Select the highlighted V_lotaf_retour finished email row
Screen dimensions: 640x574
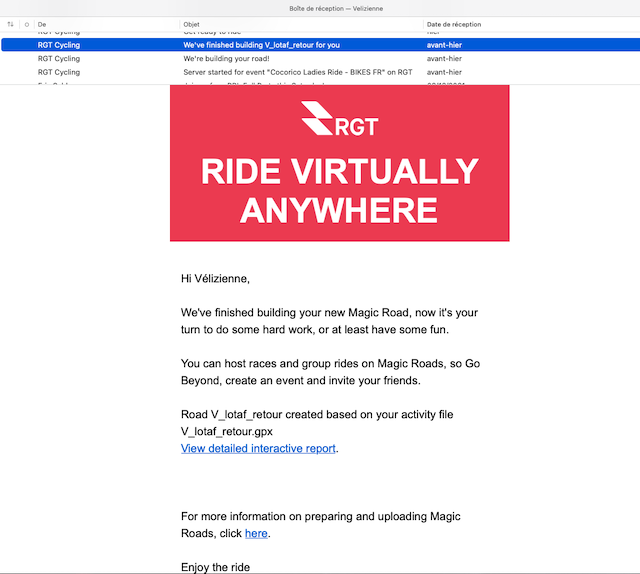click(x=320, y=45)
